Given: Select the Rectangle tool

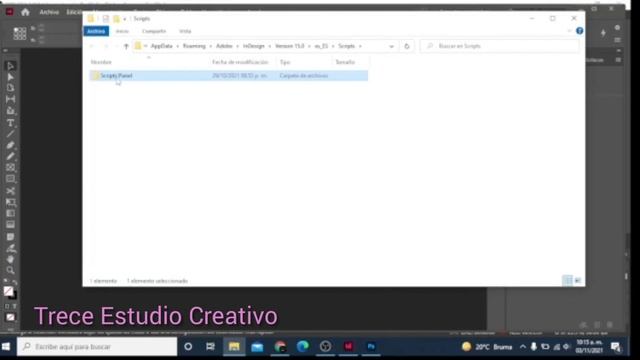Looking at the screenshot, I should point(10,179).
